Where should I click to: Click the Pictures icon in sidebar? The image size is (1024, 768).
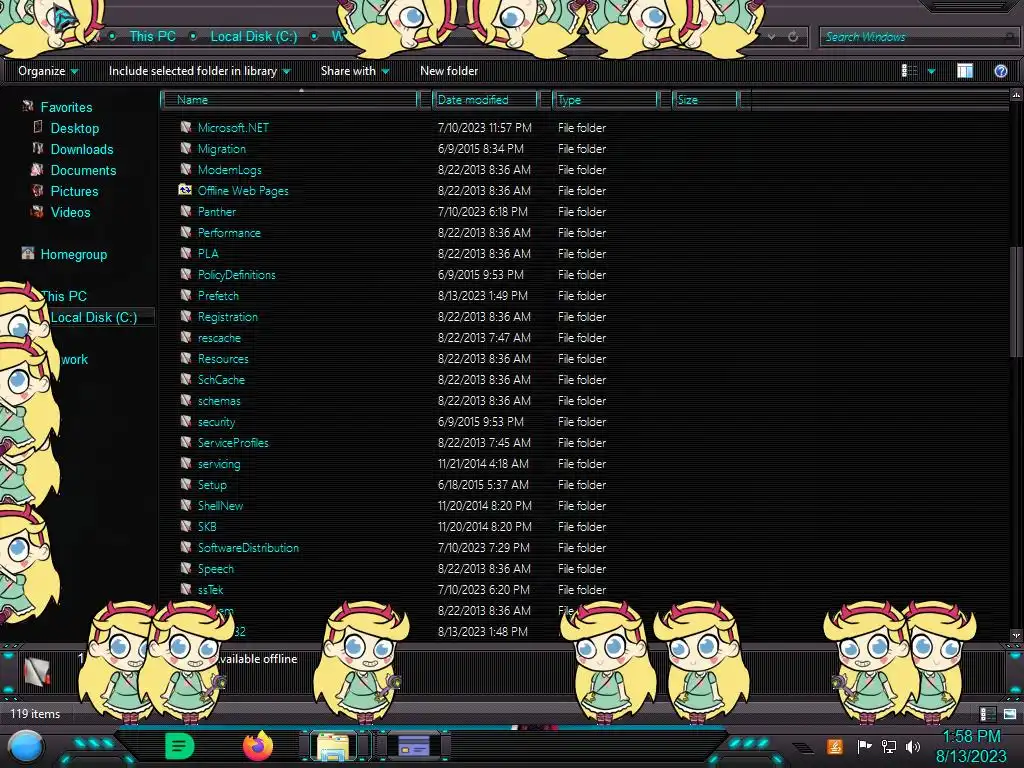[38, 191]
